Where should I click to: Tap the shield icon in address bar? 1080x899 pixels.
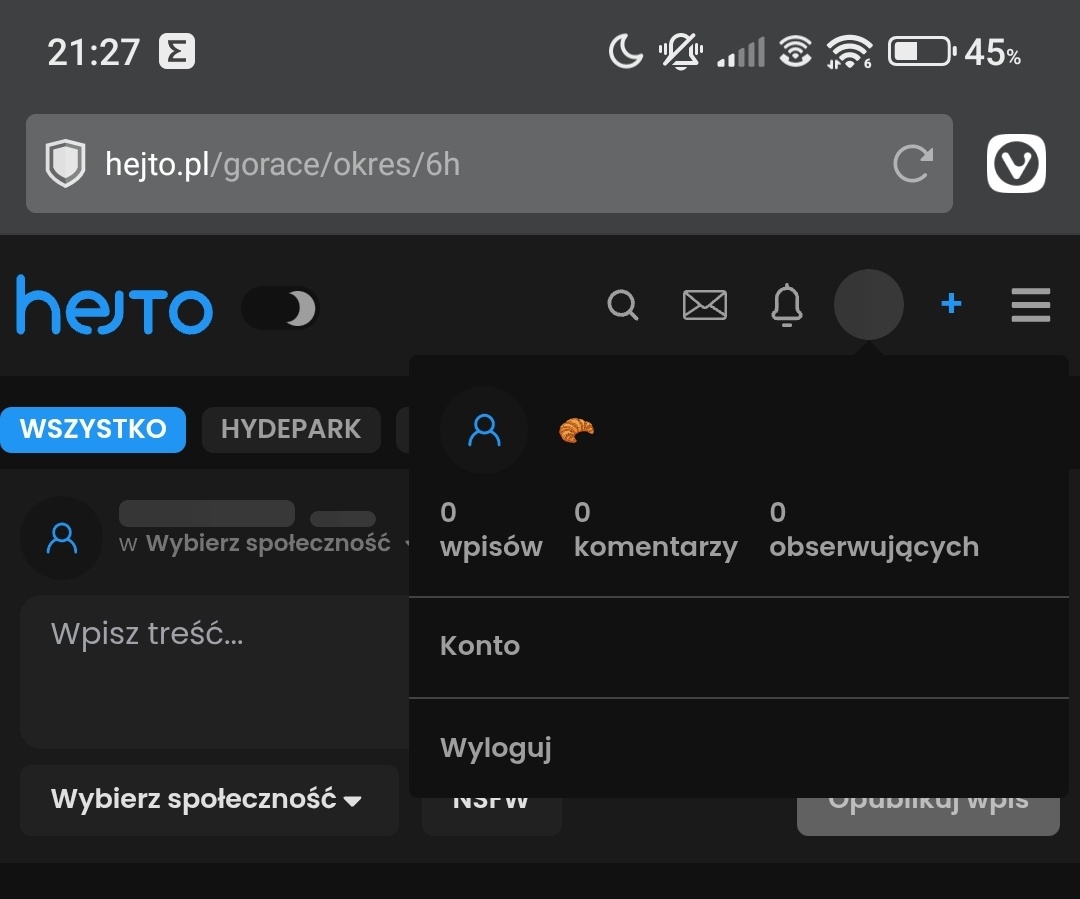coord(66,164)
